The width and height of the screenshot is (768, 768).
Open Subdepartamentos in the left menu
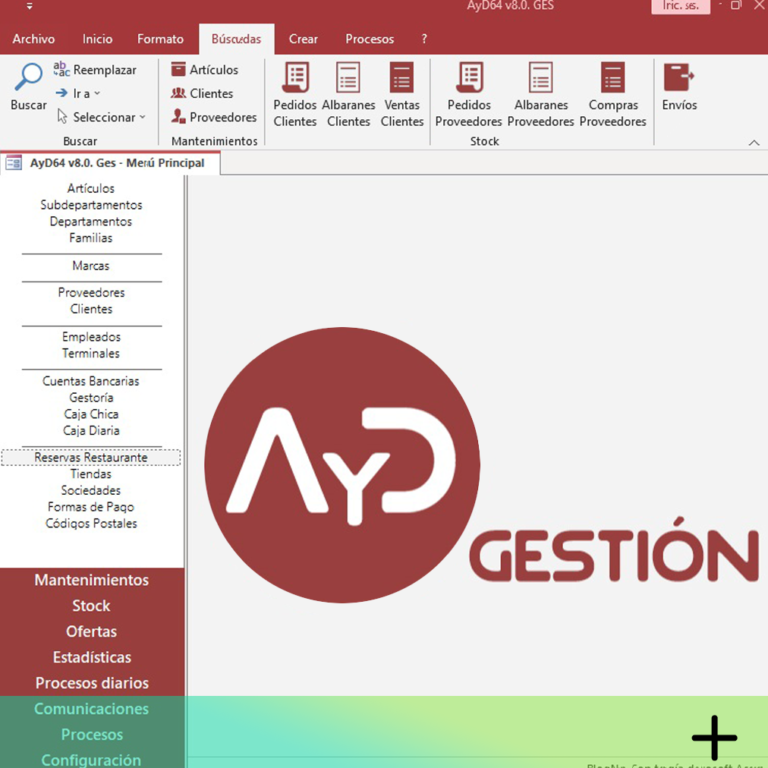(x=91, y=205)
